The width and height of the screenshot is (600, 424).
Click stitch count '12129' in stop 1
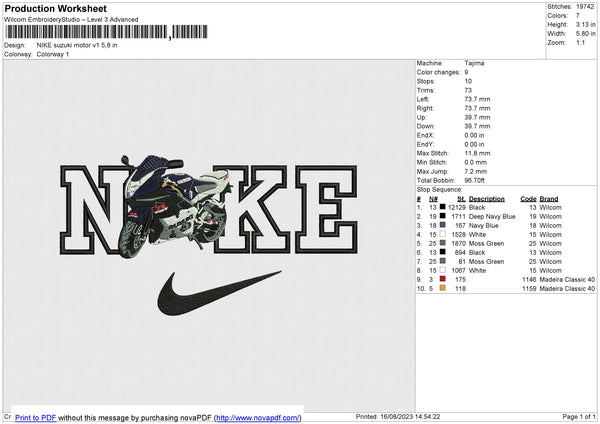(x=457, y=207)
